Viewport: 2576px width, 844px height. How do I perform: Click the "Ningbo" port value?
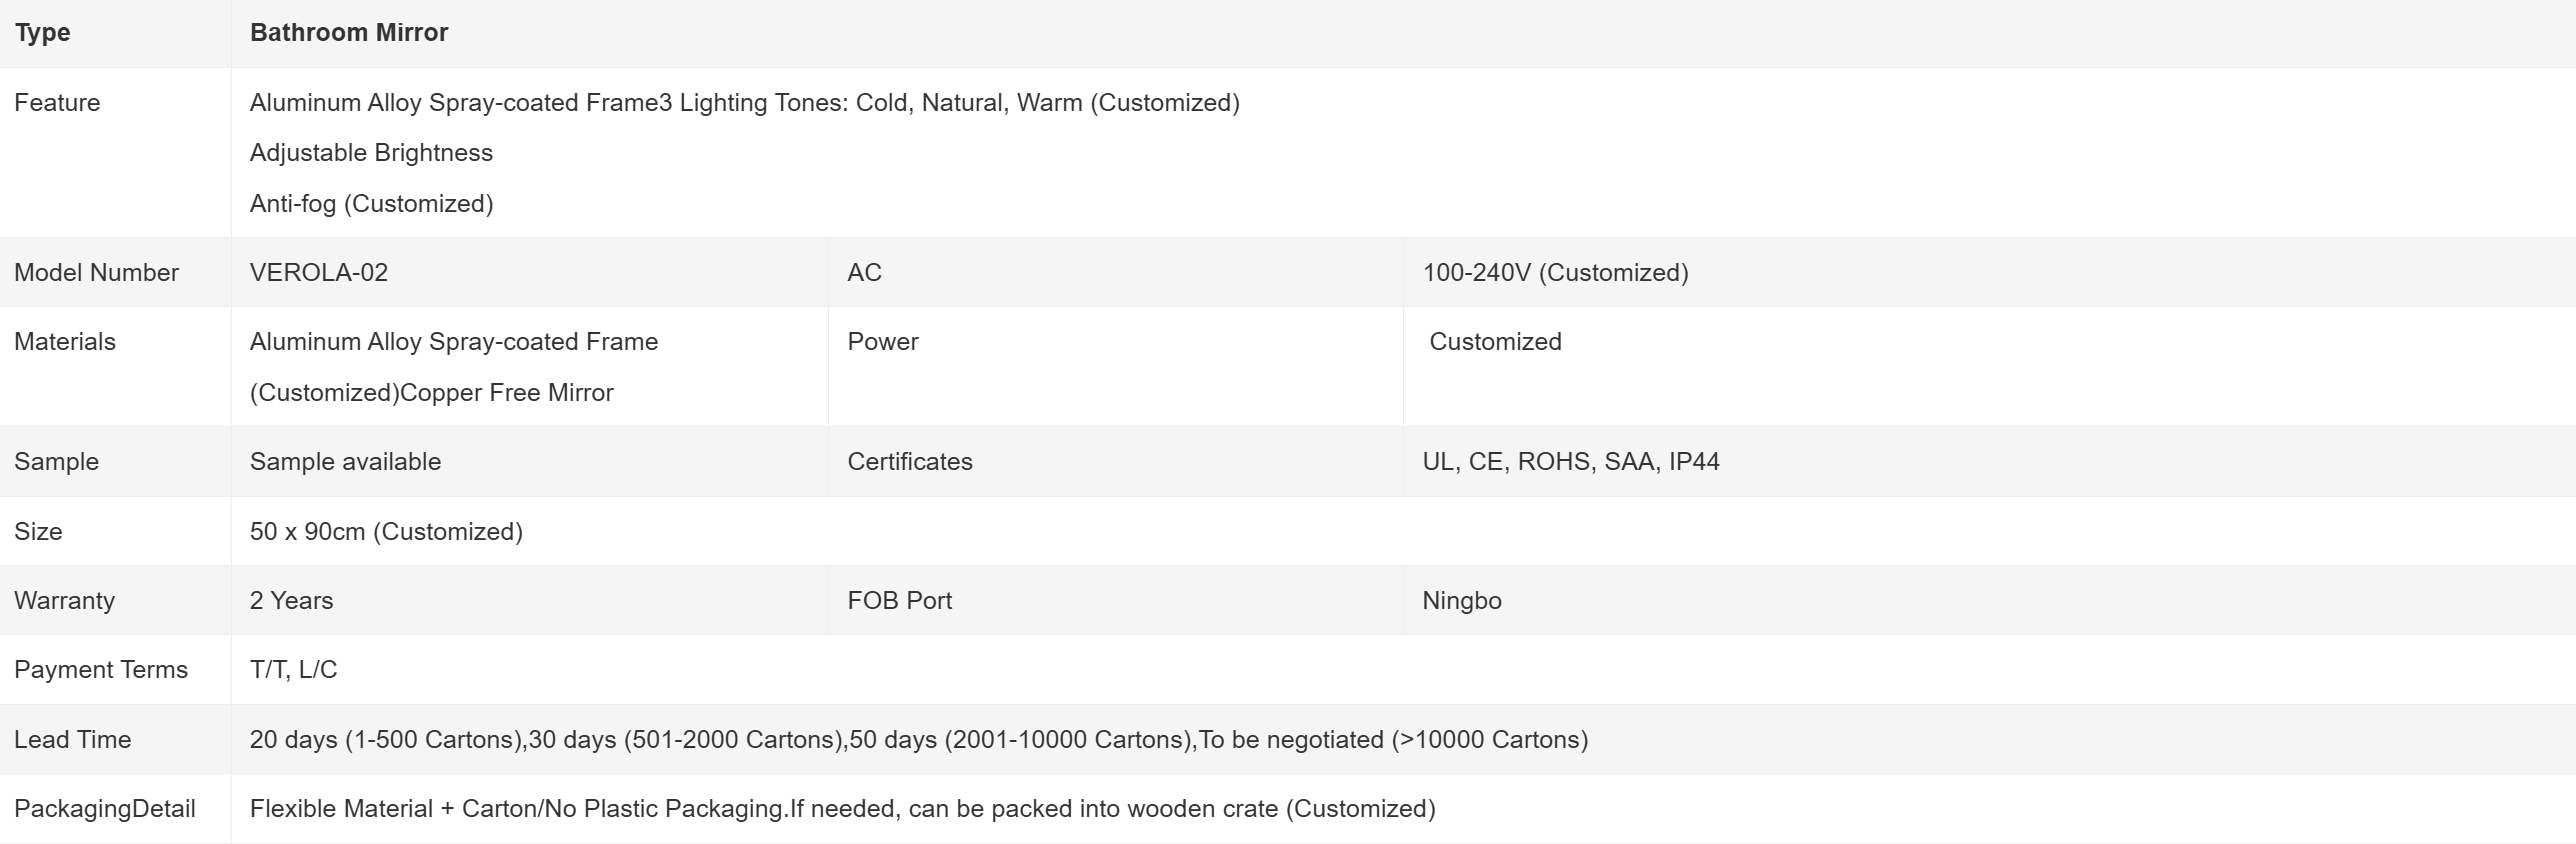(x=1461, y=601)
